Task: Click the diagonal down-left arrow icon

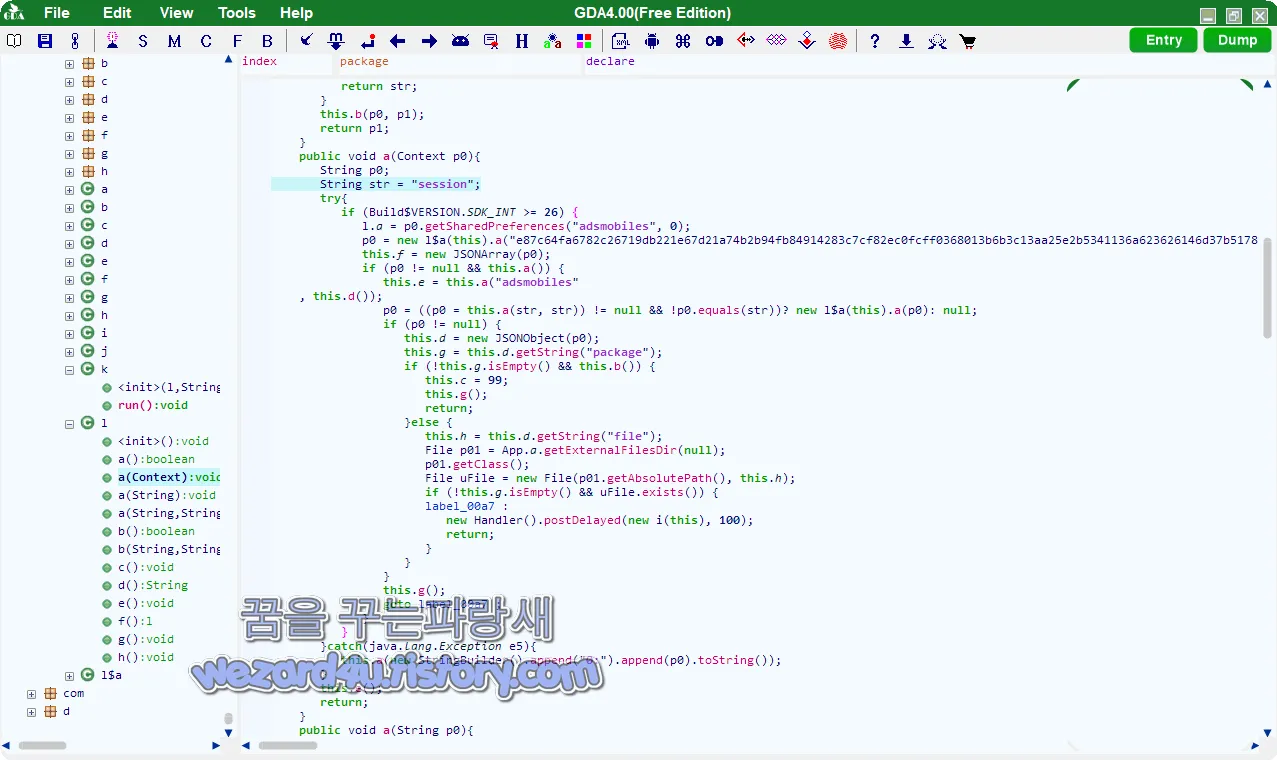Action: (x=306, y=41)
